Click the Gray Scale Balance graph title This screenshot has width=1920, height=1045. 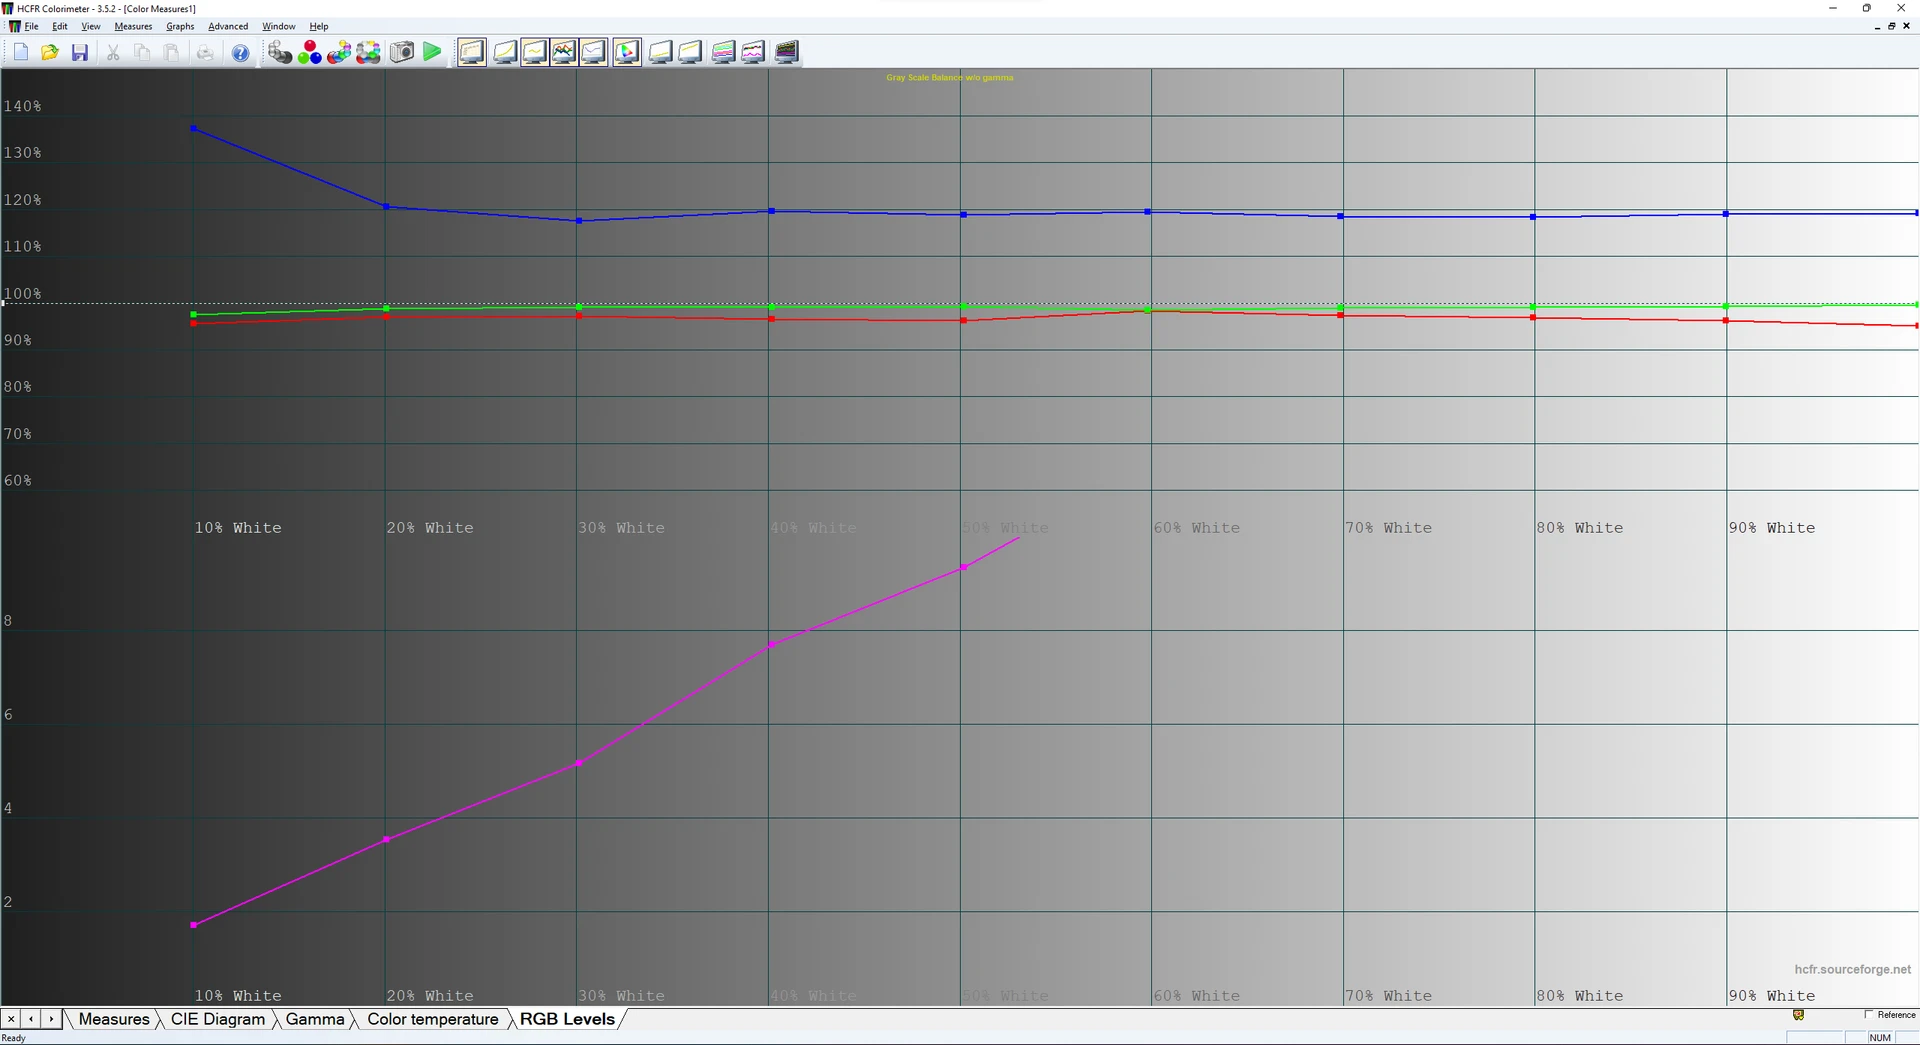pos(949,77)
